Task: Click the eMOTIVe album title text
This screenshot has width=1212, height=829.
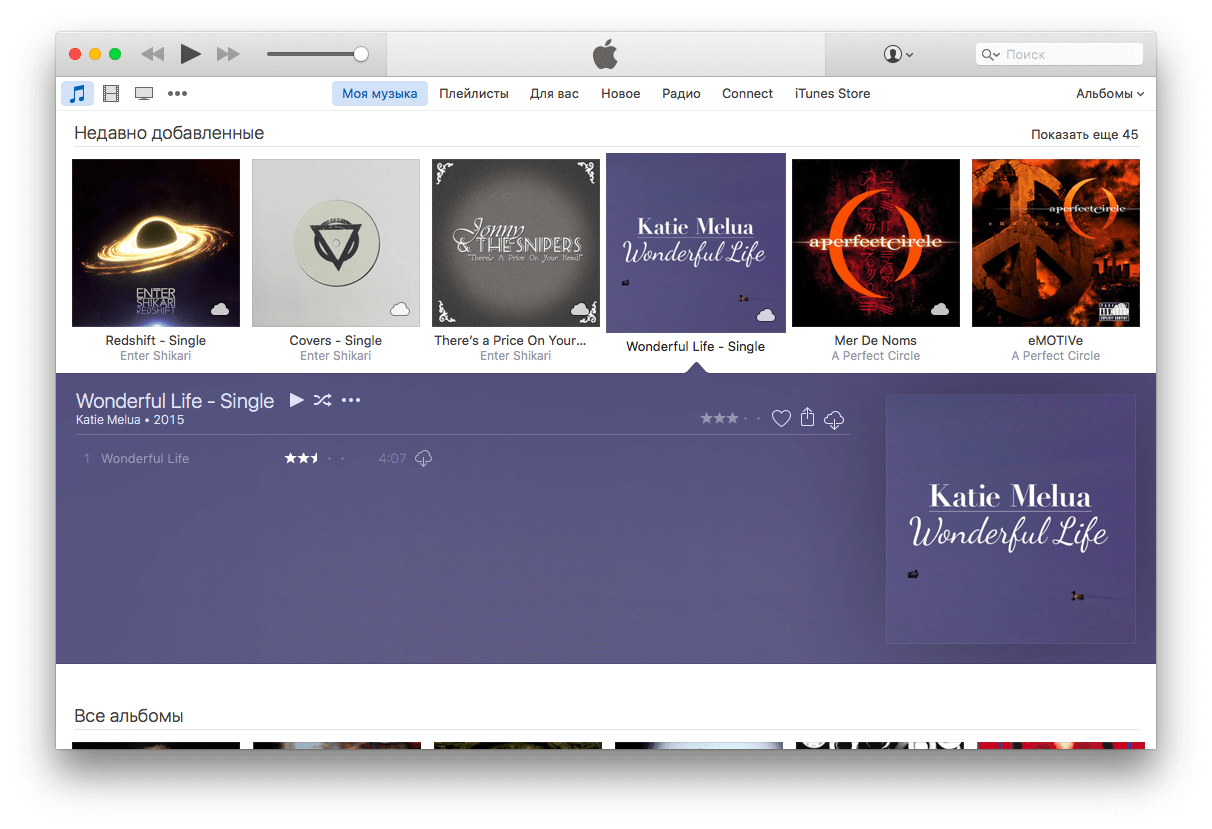Action: pos(1056,341)
